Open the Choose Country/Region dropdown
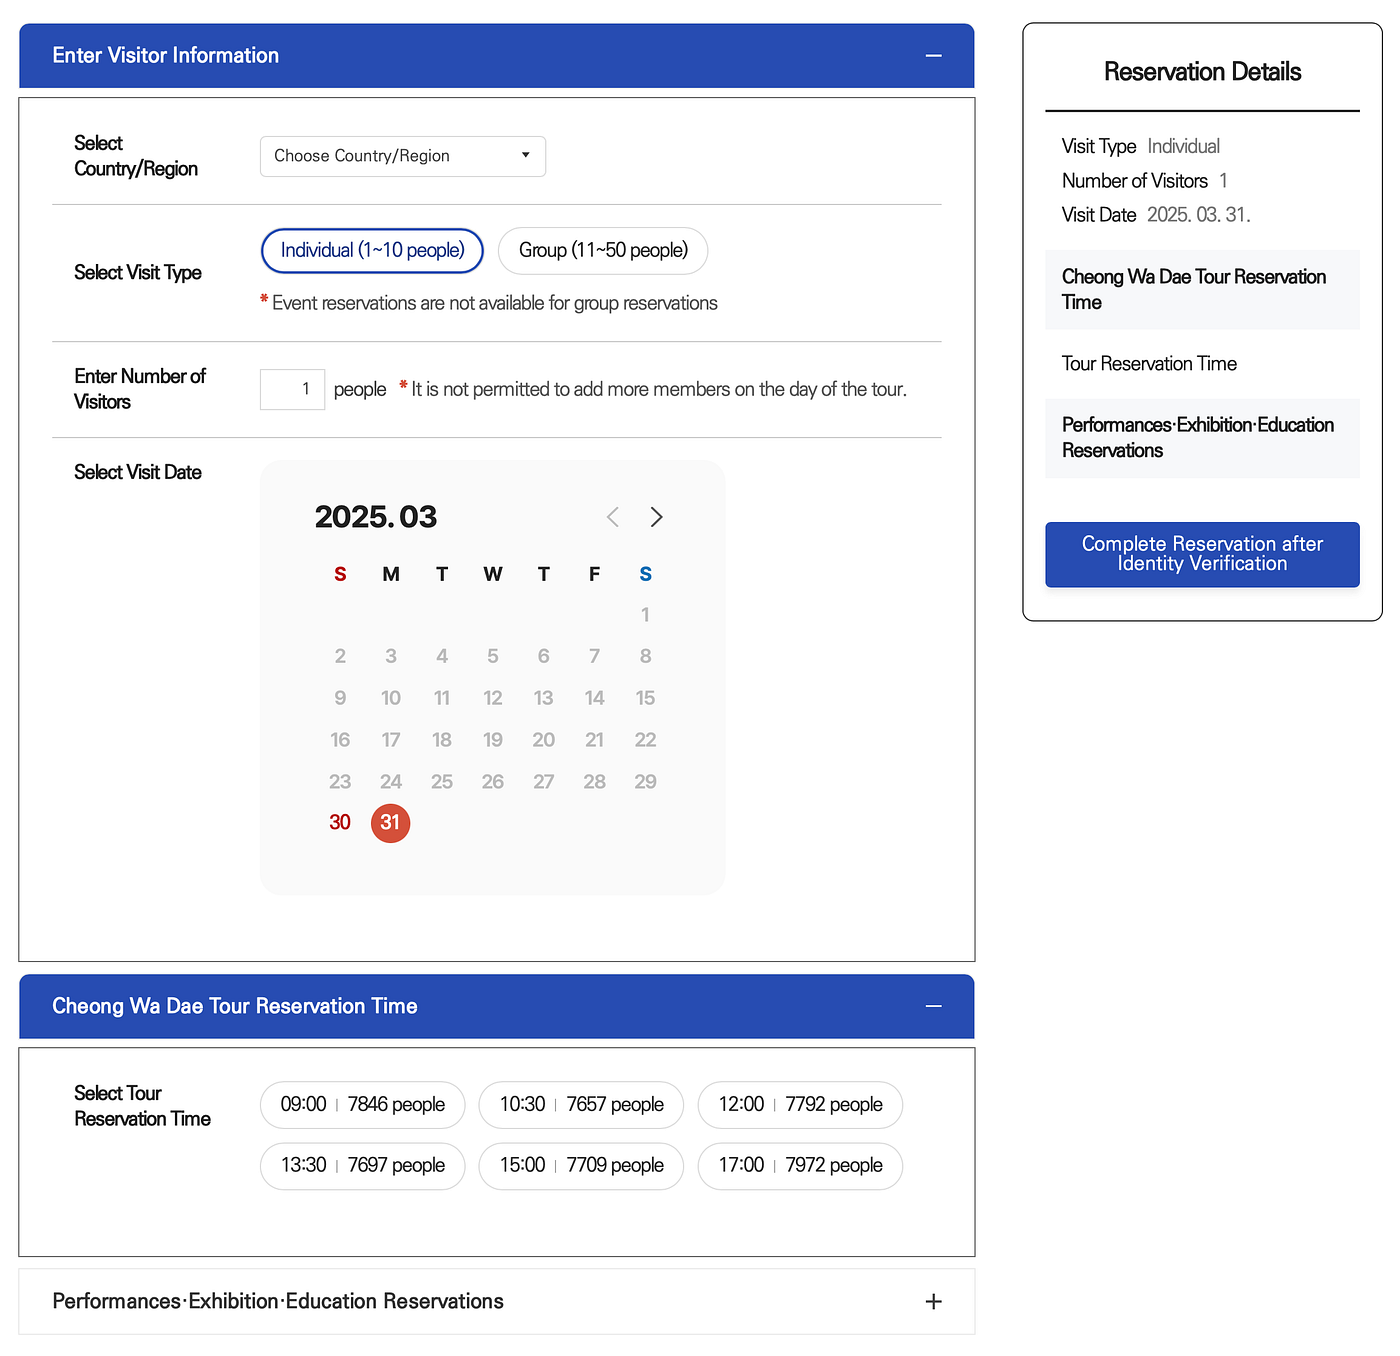The width and height of the screenshot is (1400, 1356). click(403, 156)
